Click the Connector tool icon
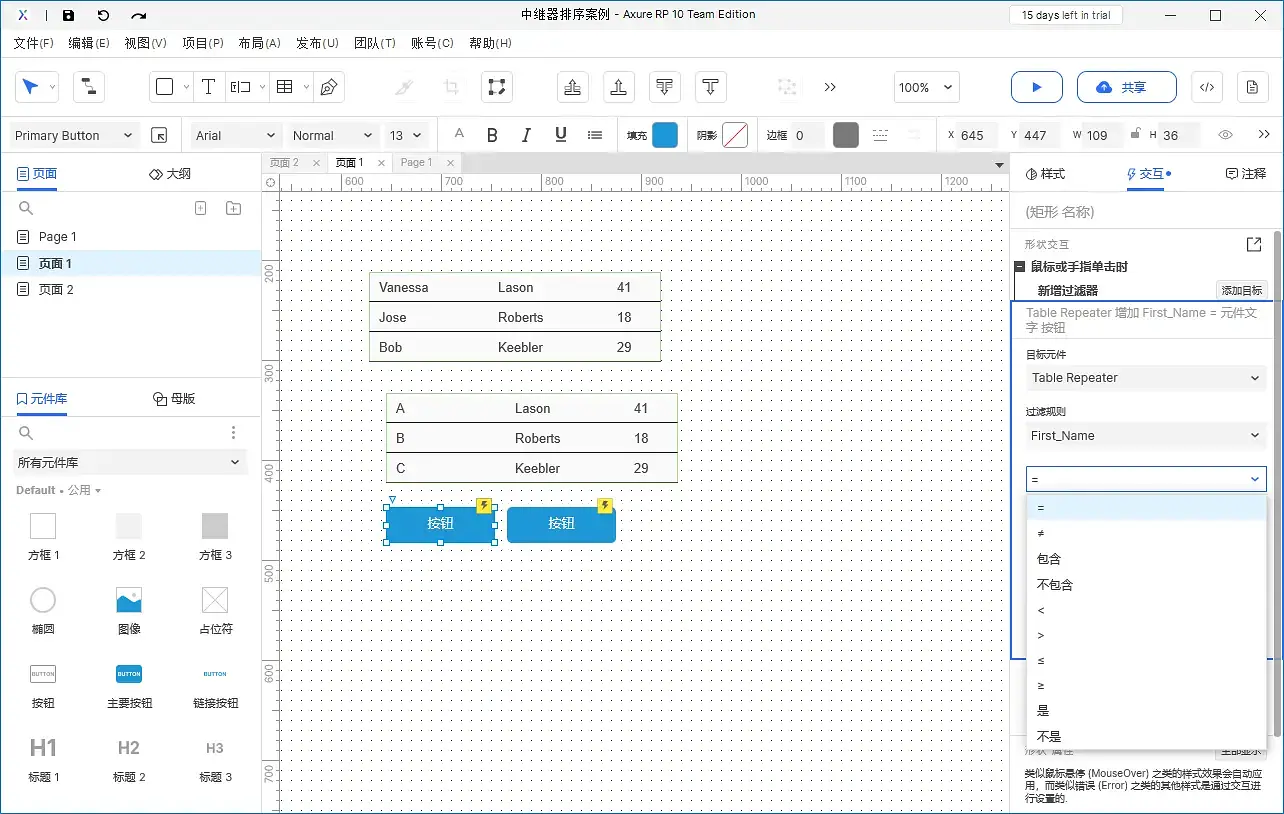 click(88, 87)
